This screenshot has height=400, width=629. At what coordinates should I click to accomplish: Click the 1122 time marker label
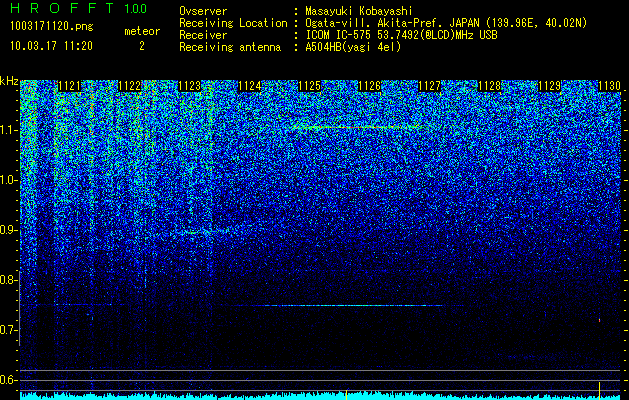[130, 86]
